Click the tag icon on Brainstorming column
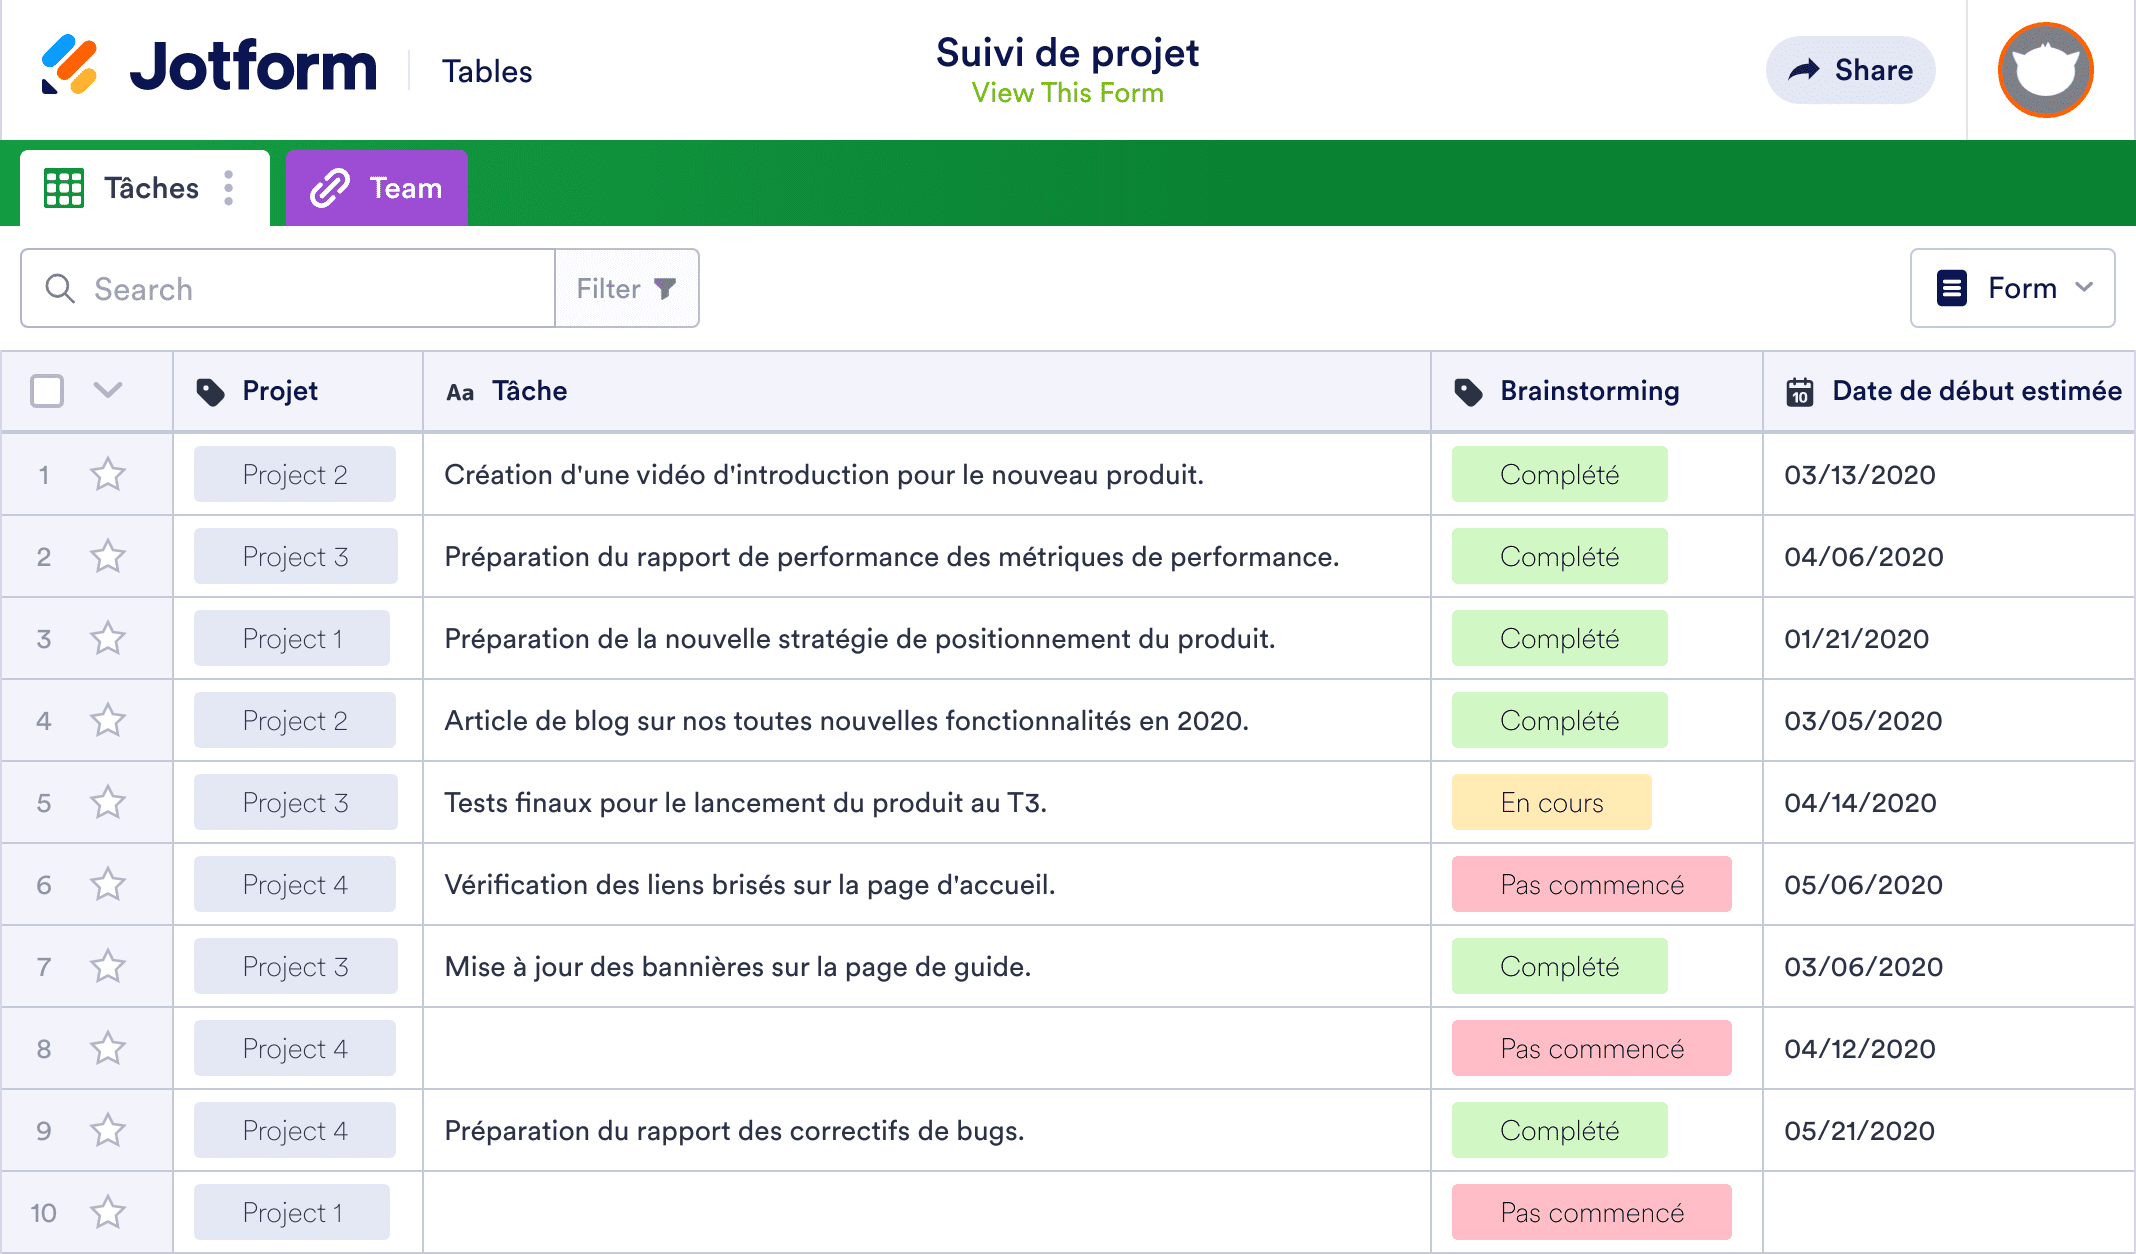This screenshot has width=2136, height=1254. click(x=1468, y=391)
